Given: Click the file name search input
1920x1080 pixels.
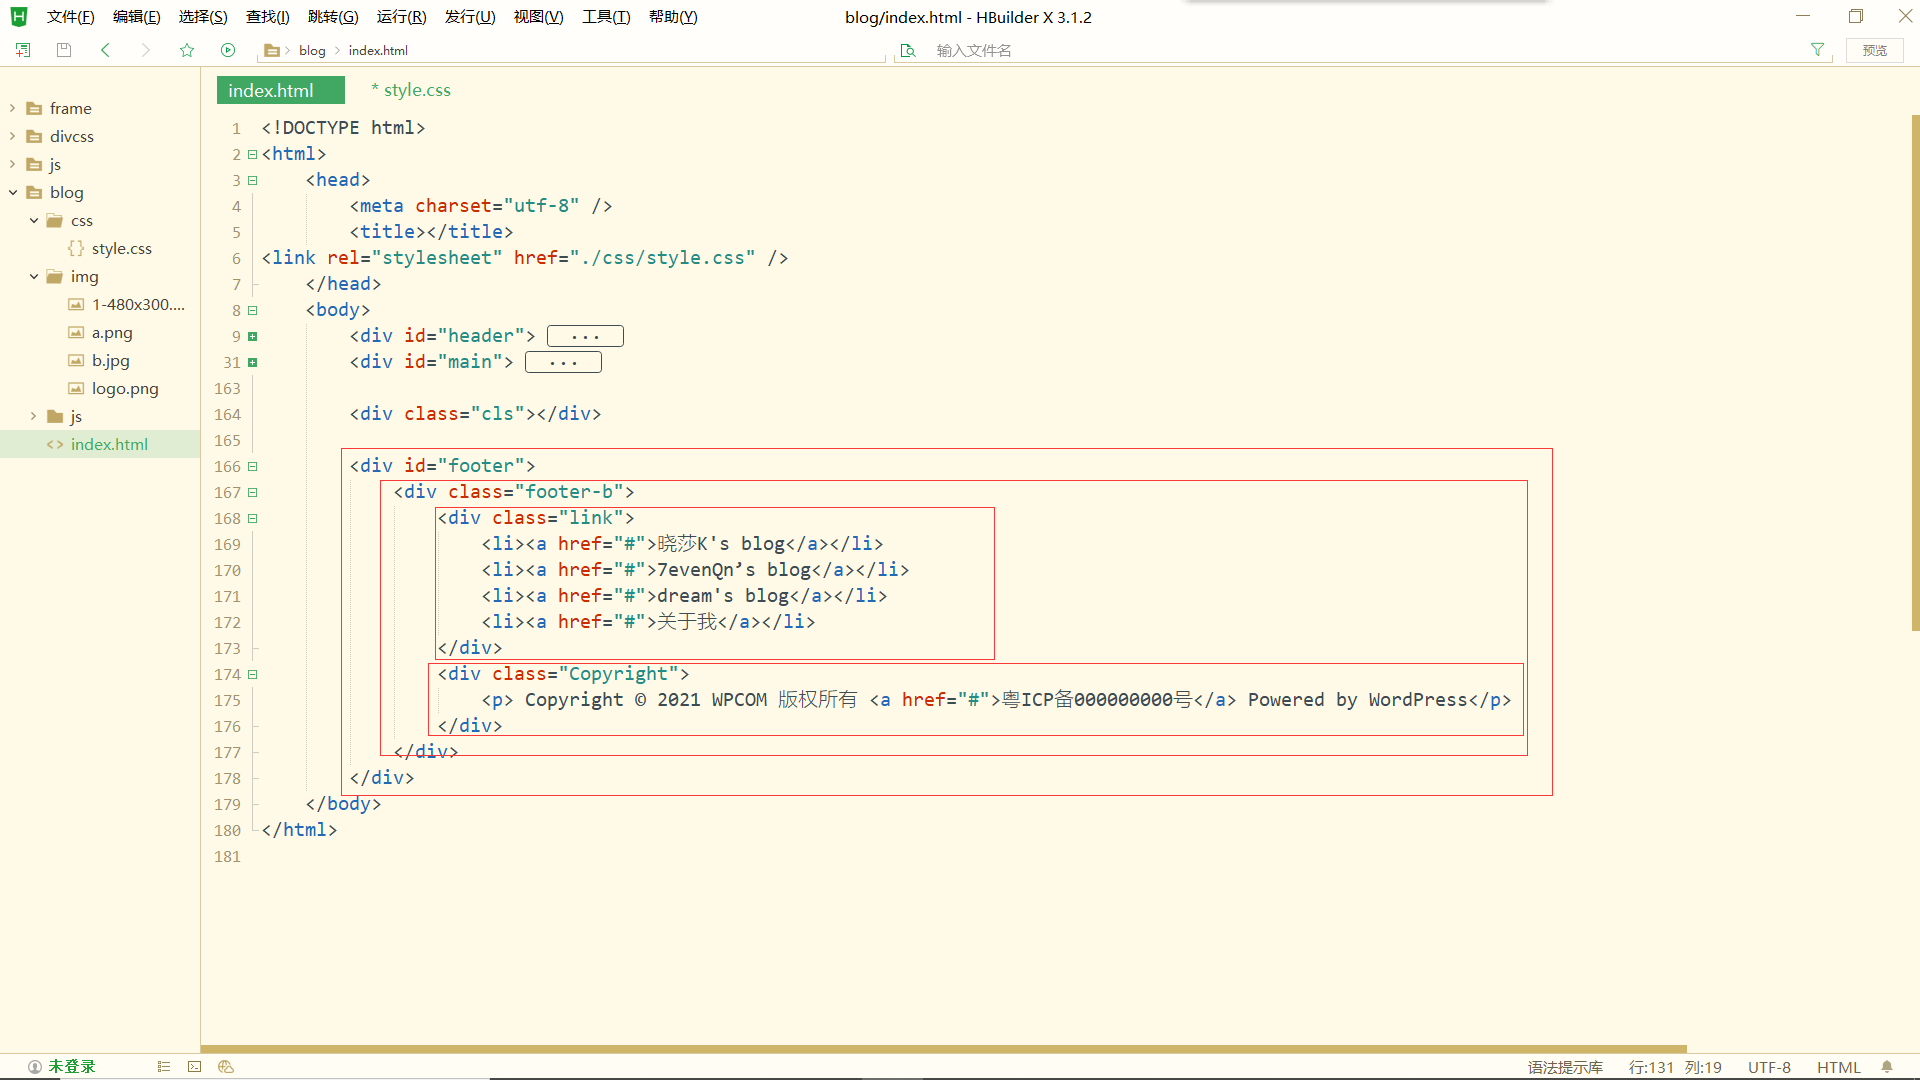Looking at the screenshot, I should pyautogui.click(x=1365, y=50).
